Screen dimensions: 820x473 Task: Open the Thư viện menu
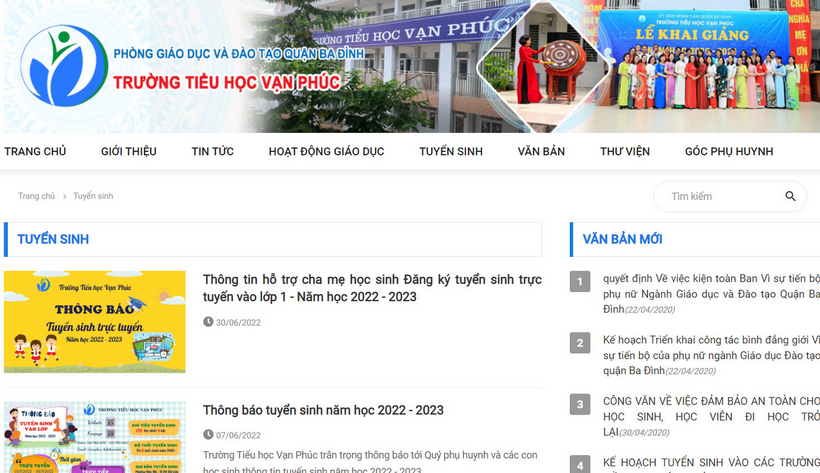coord(624,151)
